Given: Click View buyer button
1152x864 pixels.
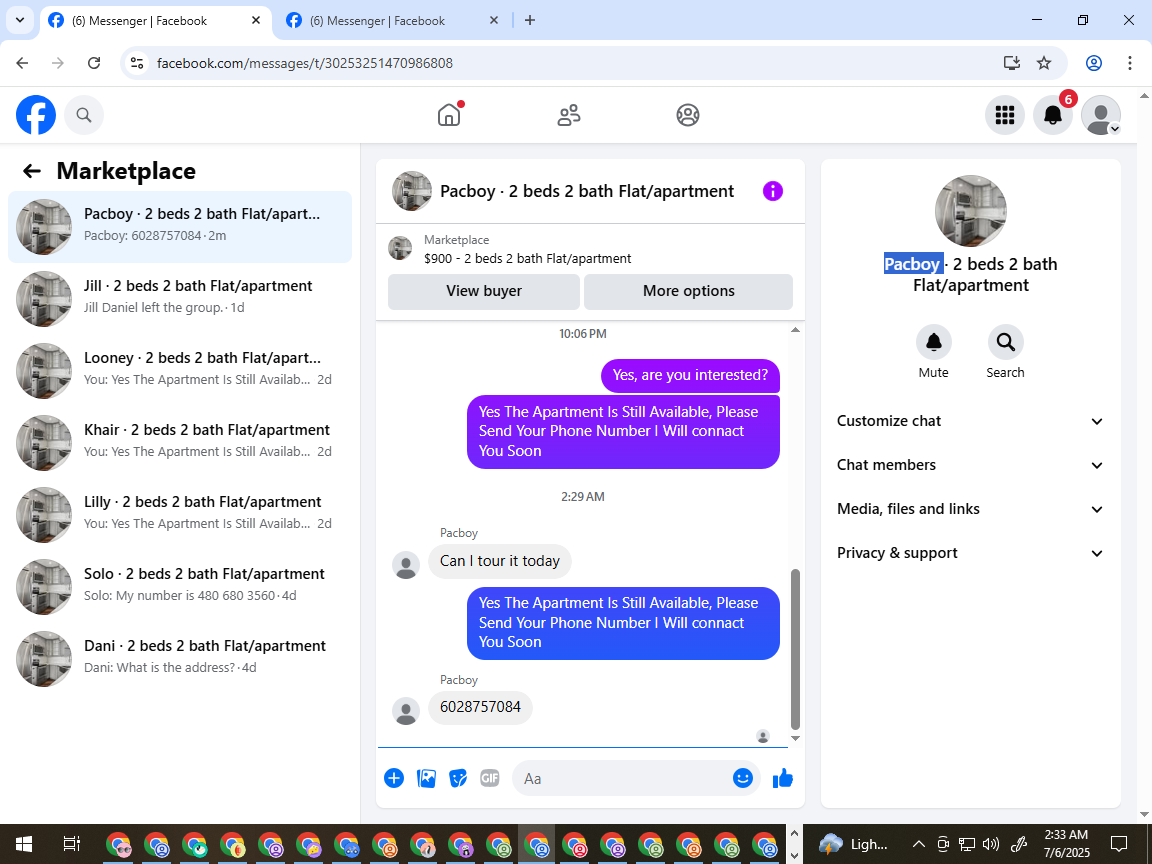Looking at the screenshot, I should click(484, 291).
